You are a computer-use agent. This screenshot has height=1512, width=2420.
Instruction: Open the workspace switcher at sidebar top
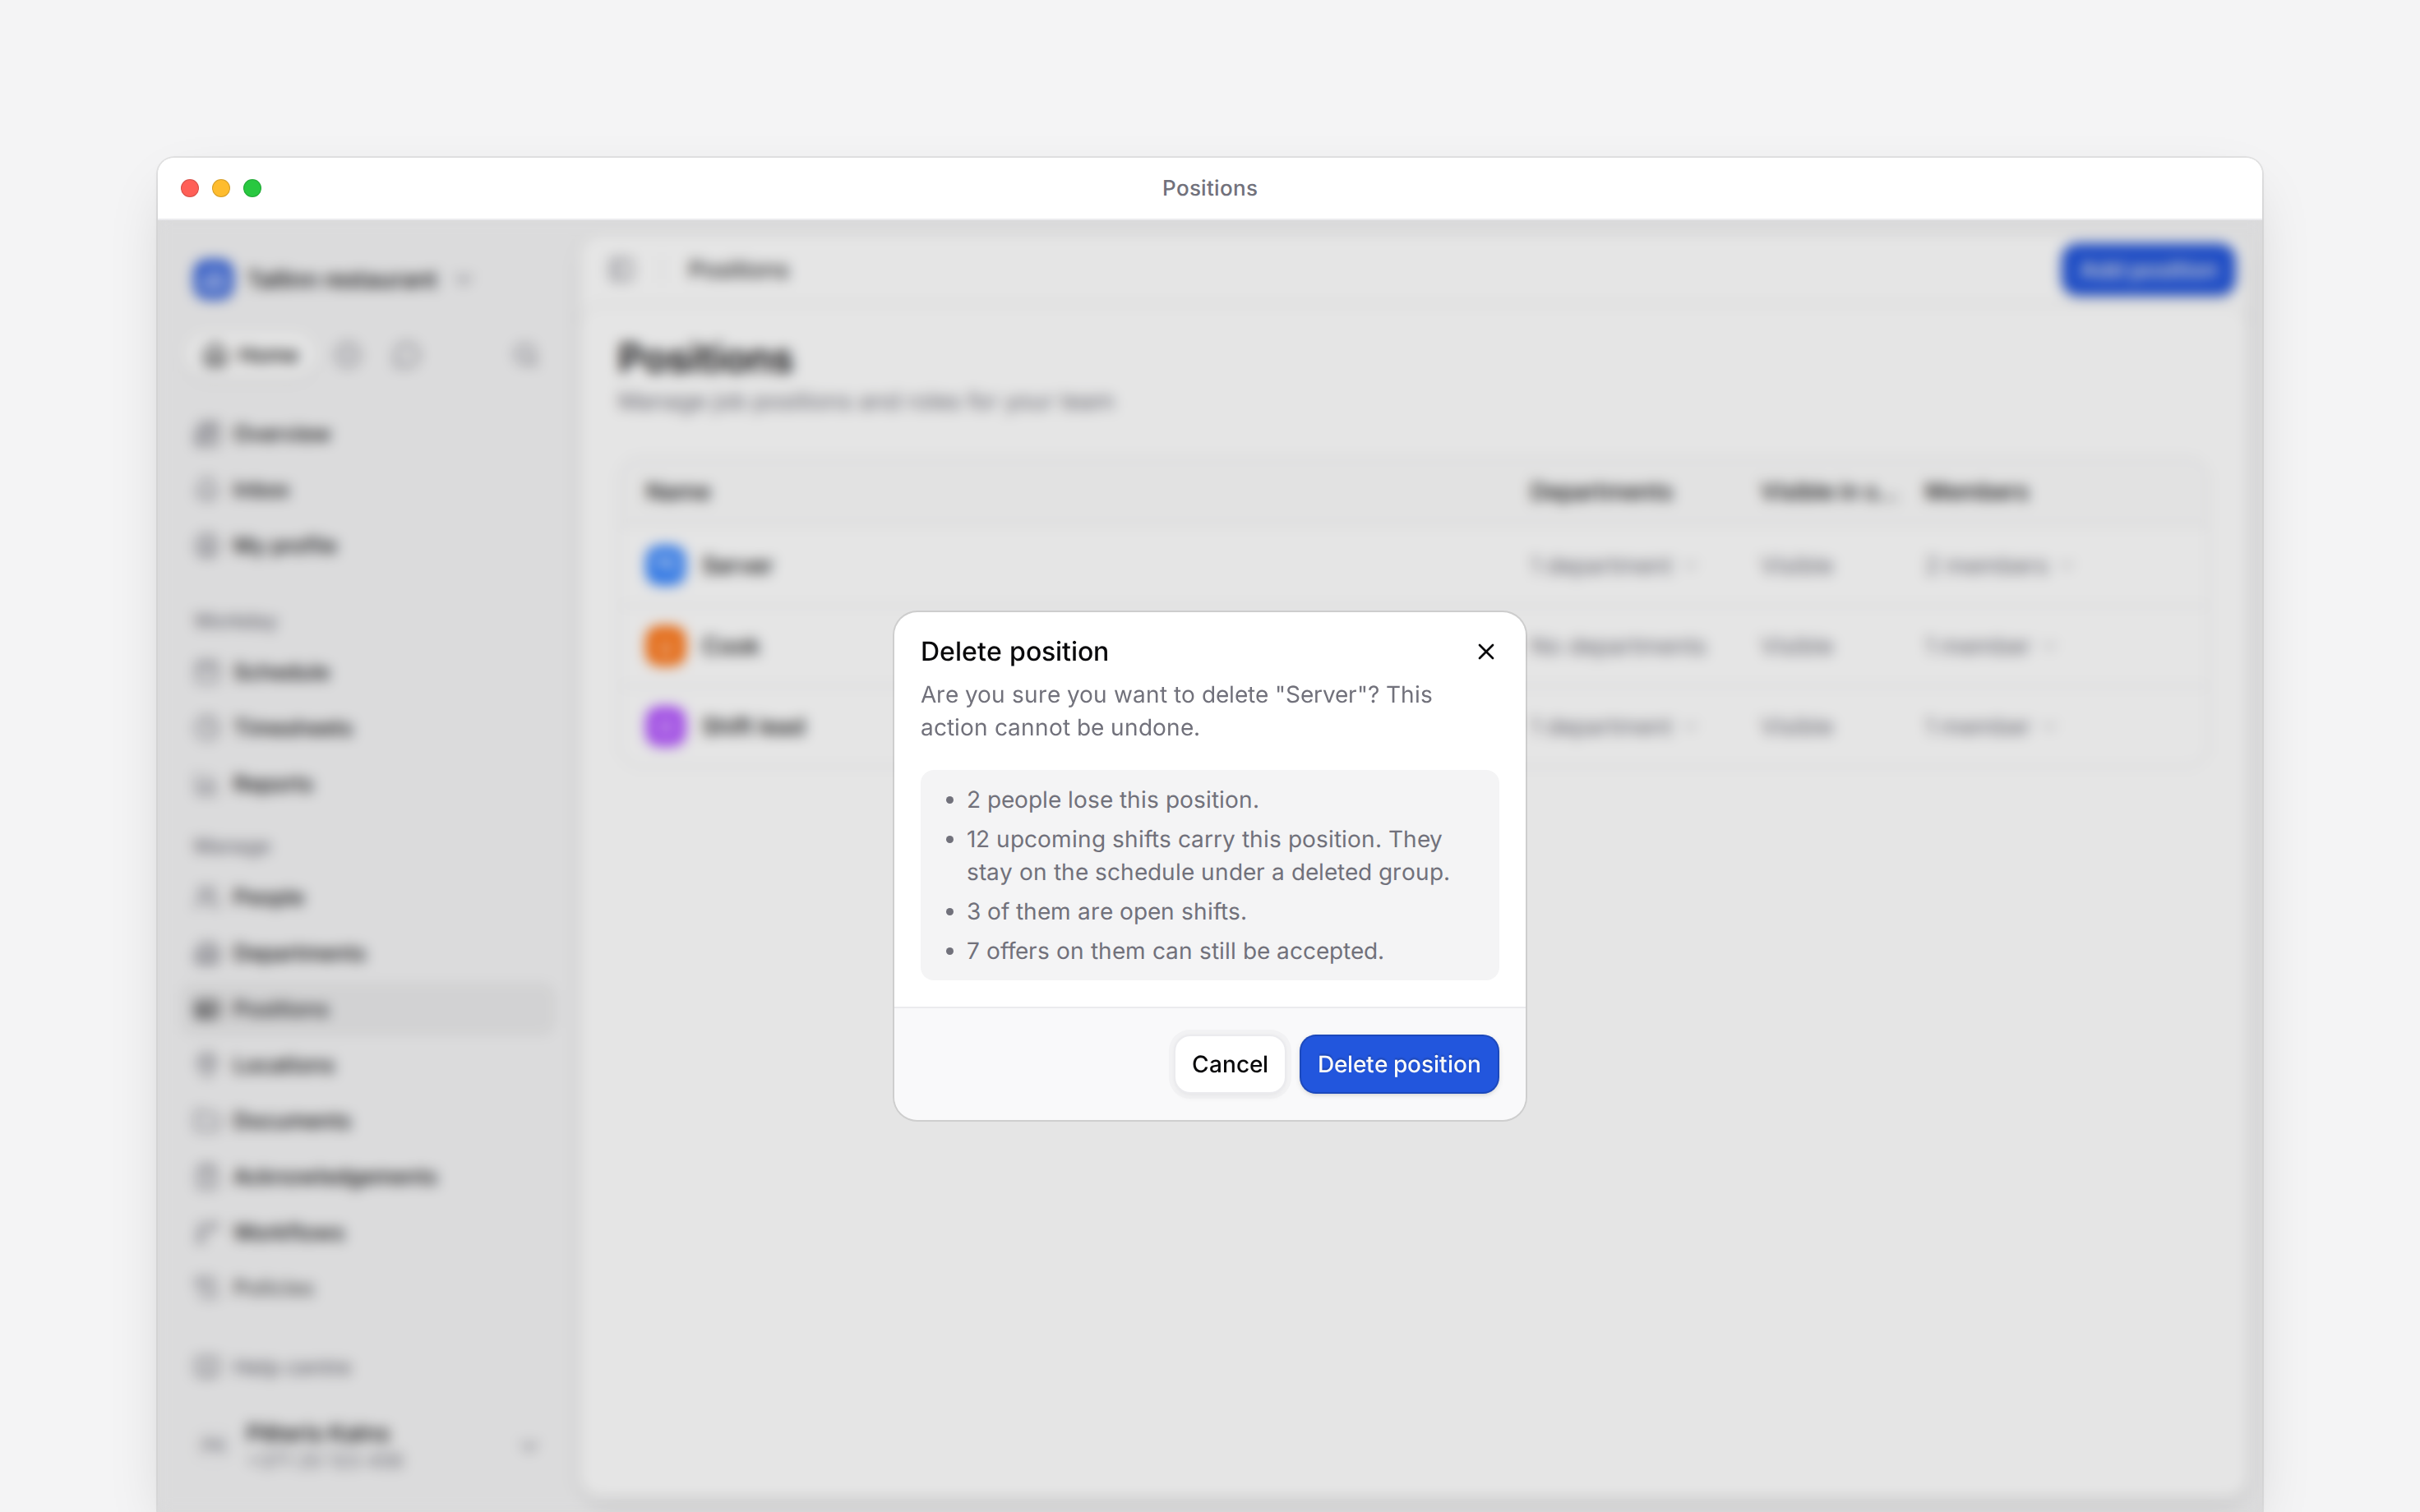point(332,279)
